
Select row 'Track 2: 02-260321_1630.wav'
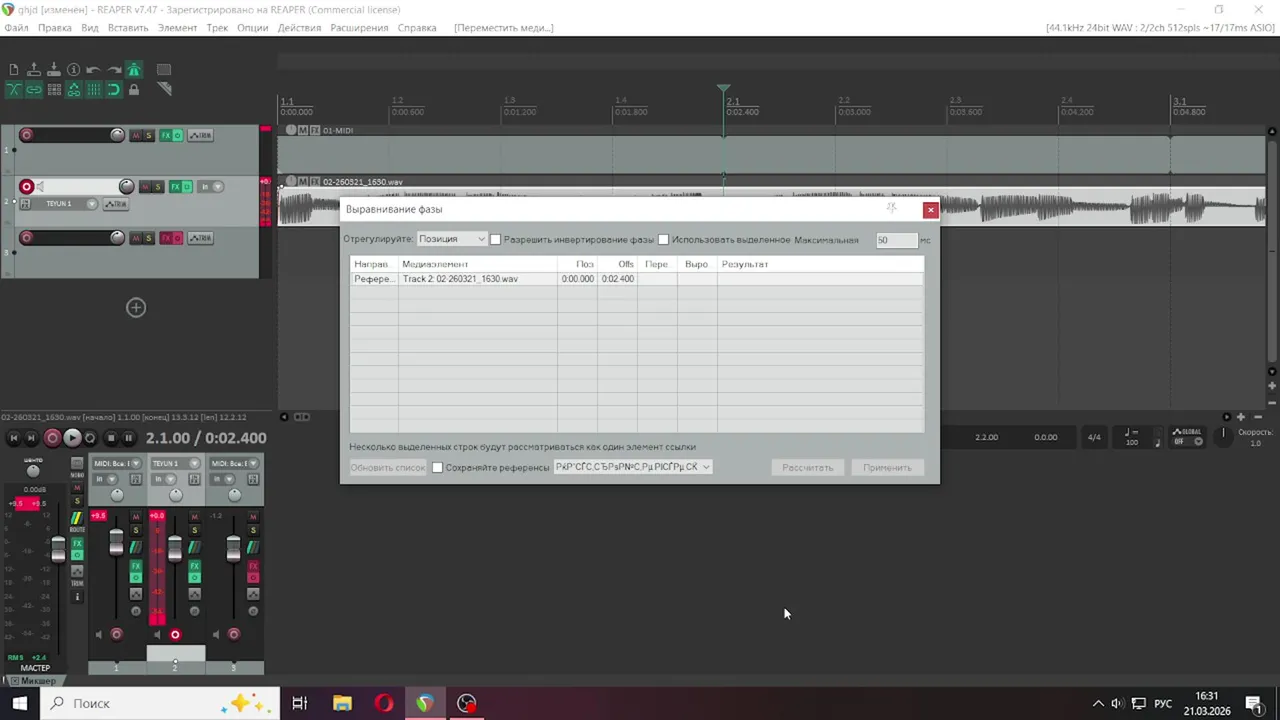[636, 279]
